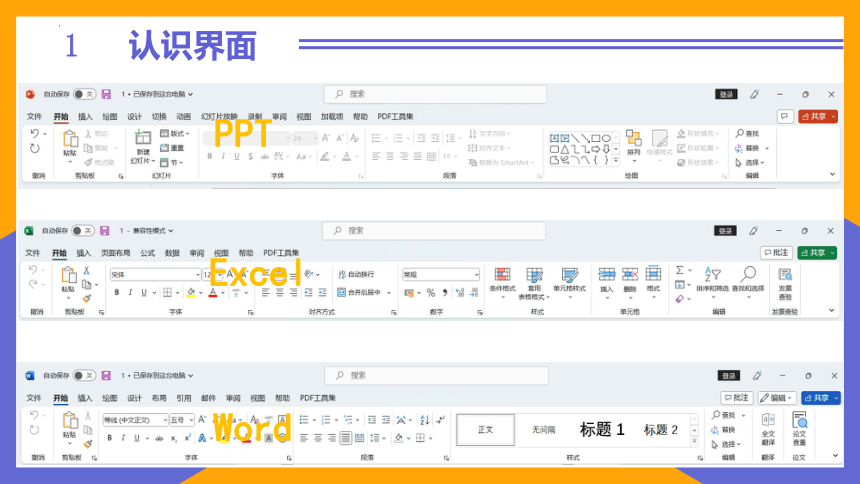Open font name combo box 宋体 in Excel
Screen dimensions: 860x484
pos(155,274)
